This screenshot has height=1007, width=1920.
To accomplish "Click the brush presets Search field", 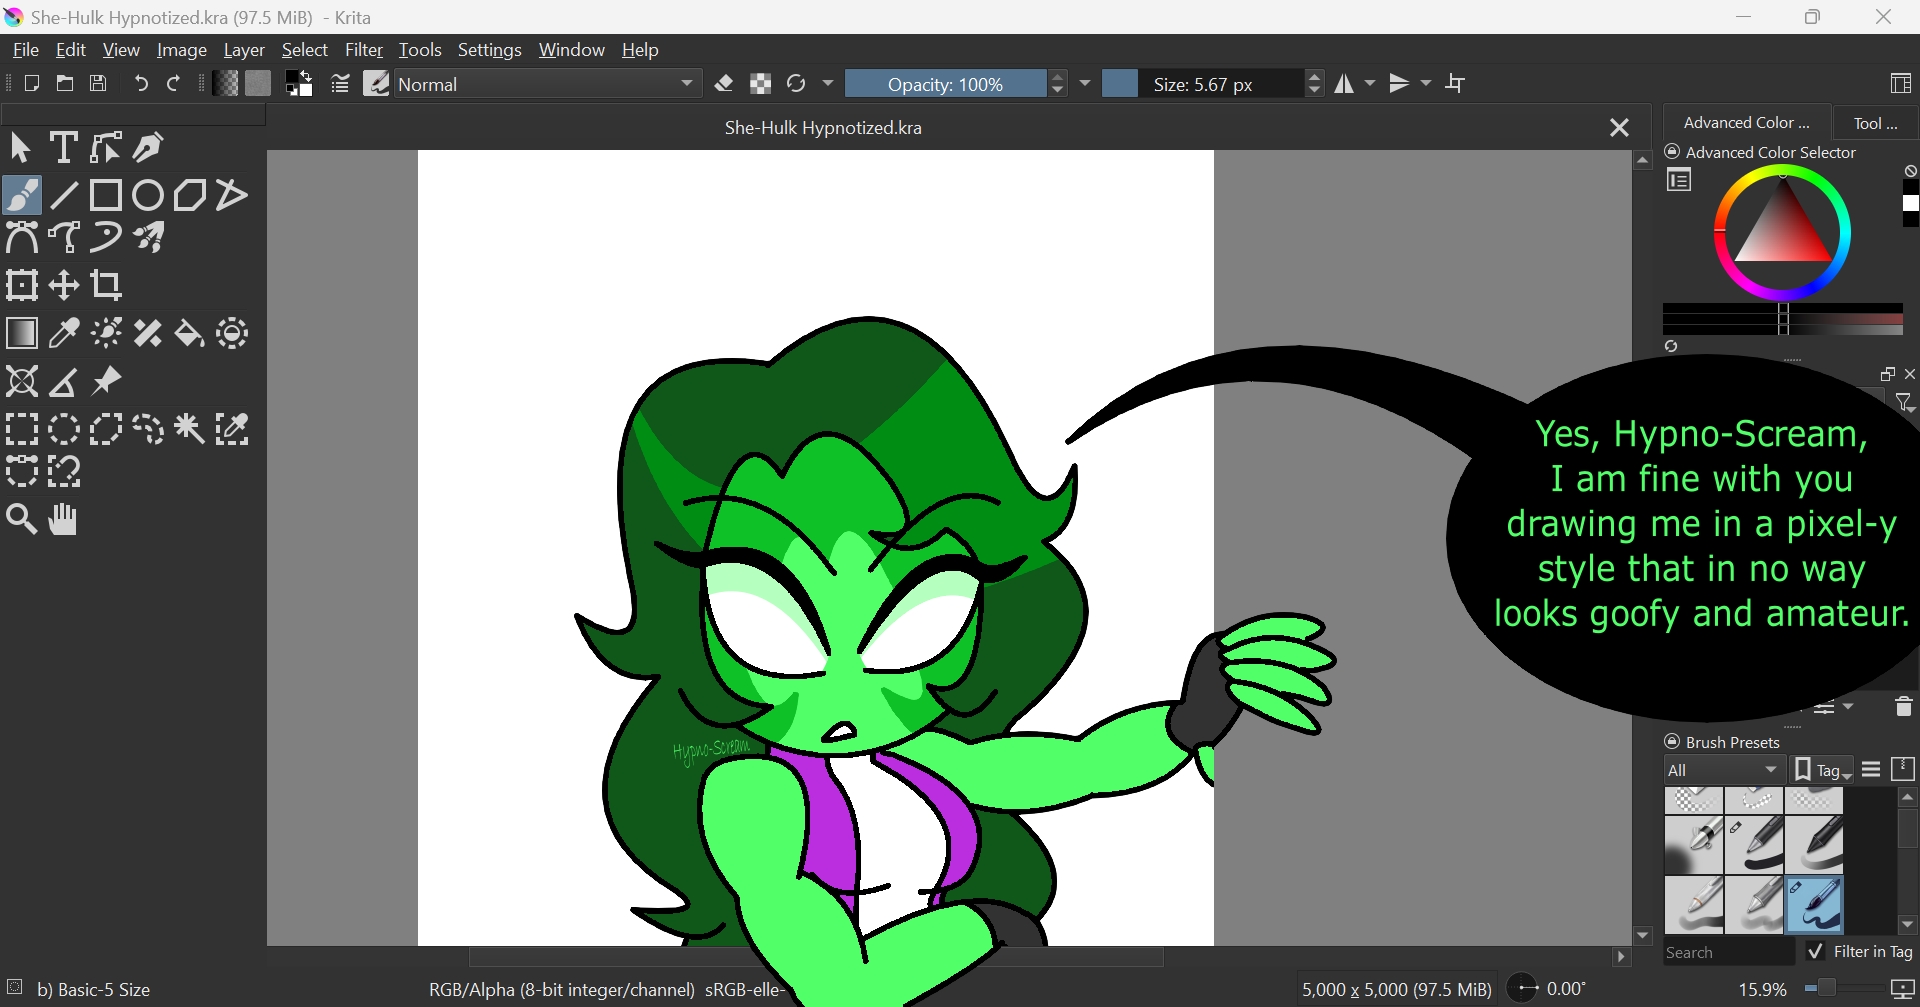I will point(1728,953).
